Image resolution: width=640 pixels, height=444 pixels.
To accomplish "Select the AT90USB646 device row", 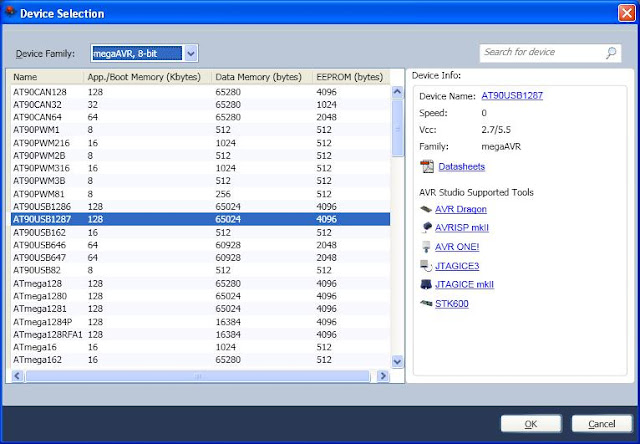I will click(x=200, y=245).
